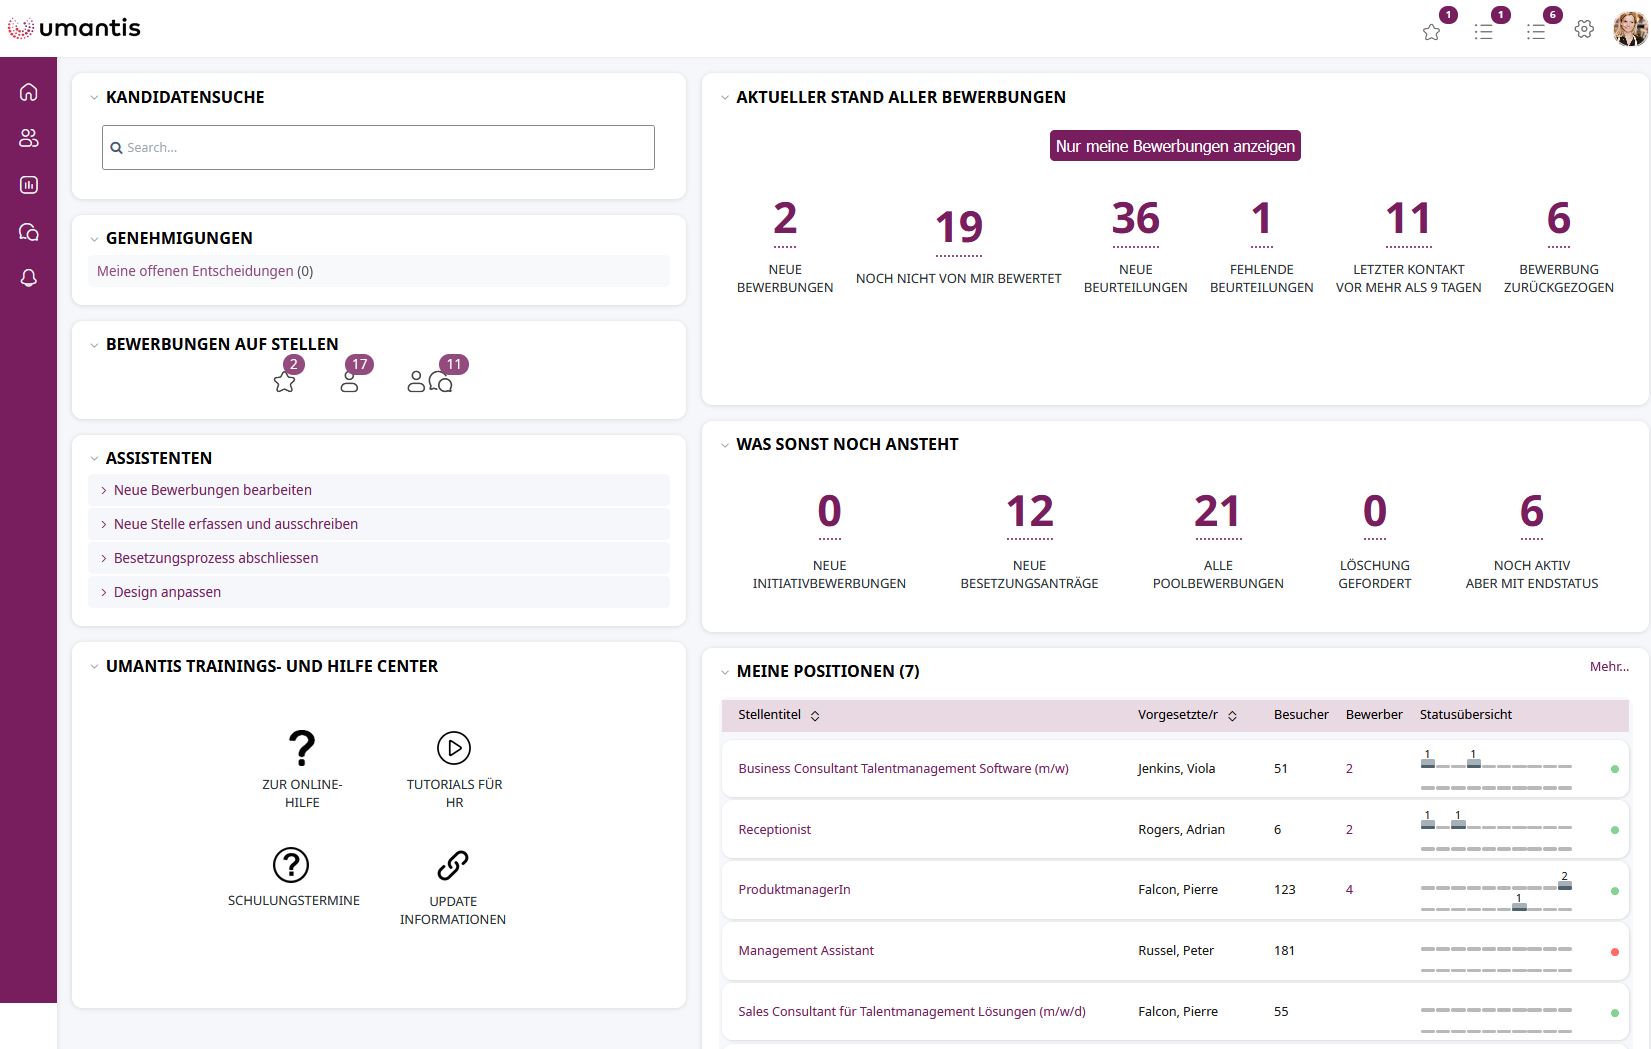Open favorites star icon in top bar
This screenshot has height=1049, width=1651.
(1431, 32)
